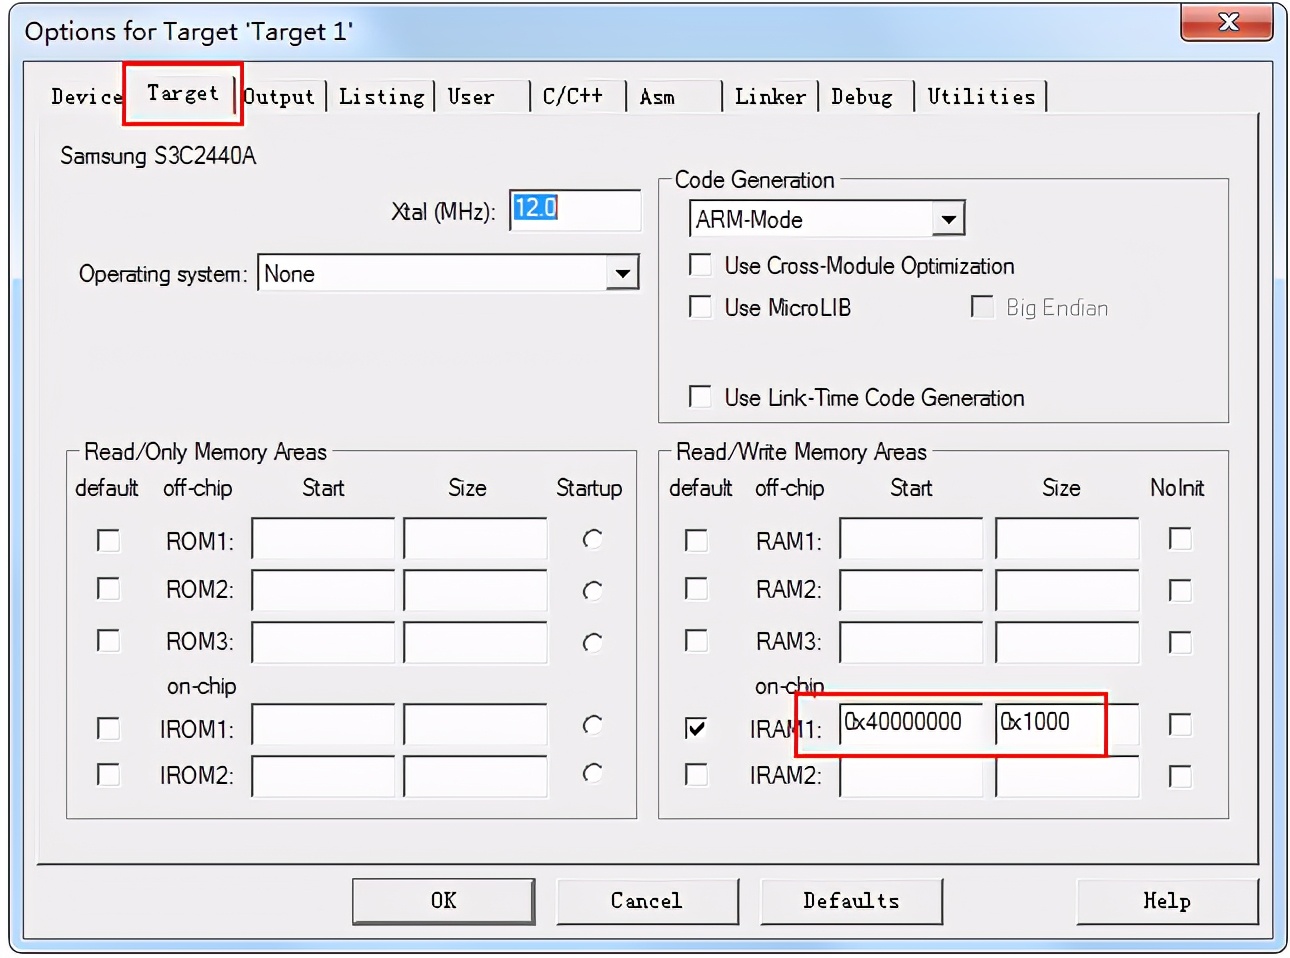
Task: Toggle the Big Endian checkbox
Action: [x=982, y=307]
